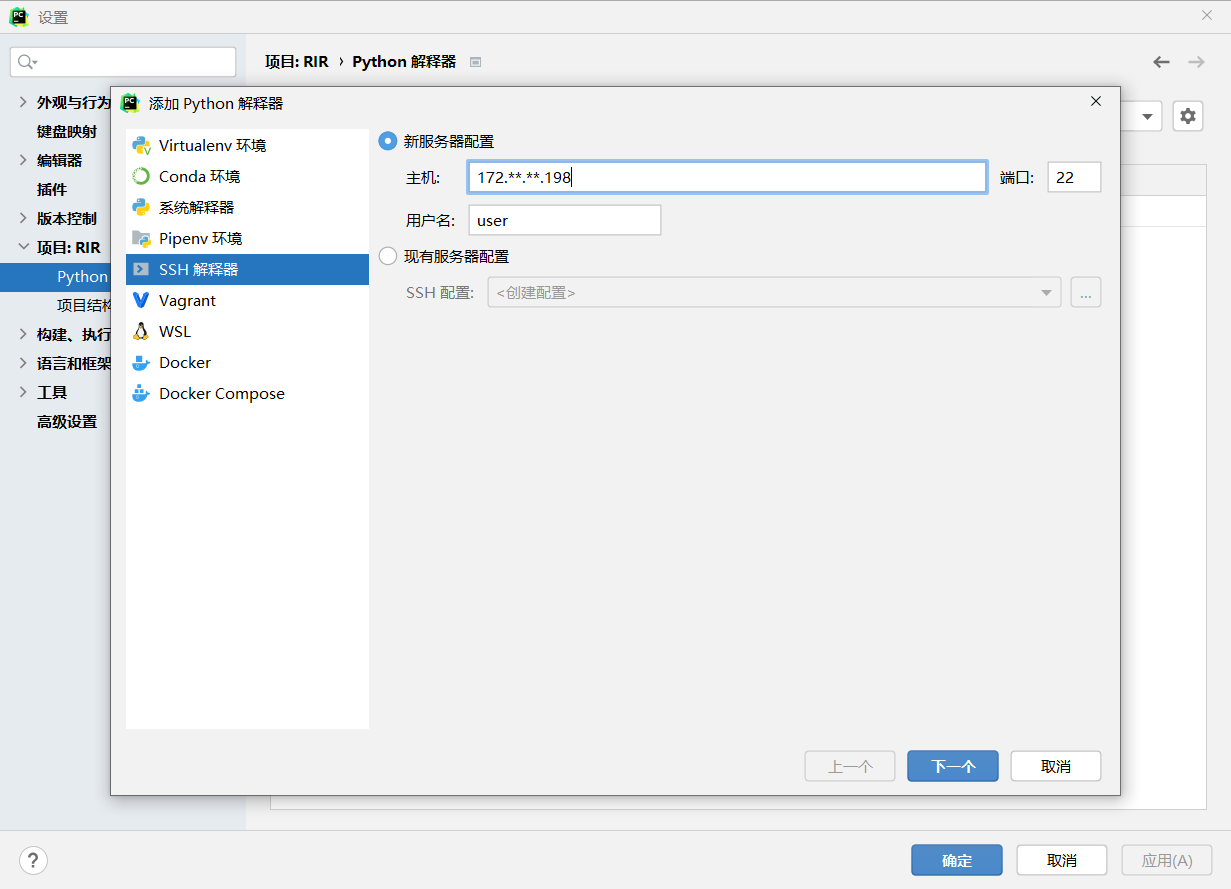The image size is (1231, 889).
Task: Click the Docker Compose icon
Action: tap(141, 393)
